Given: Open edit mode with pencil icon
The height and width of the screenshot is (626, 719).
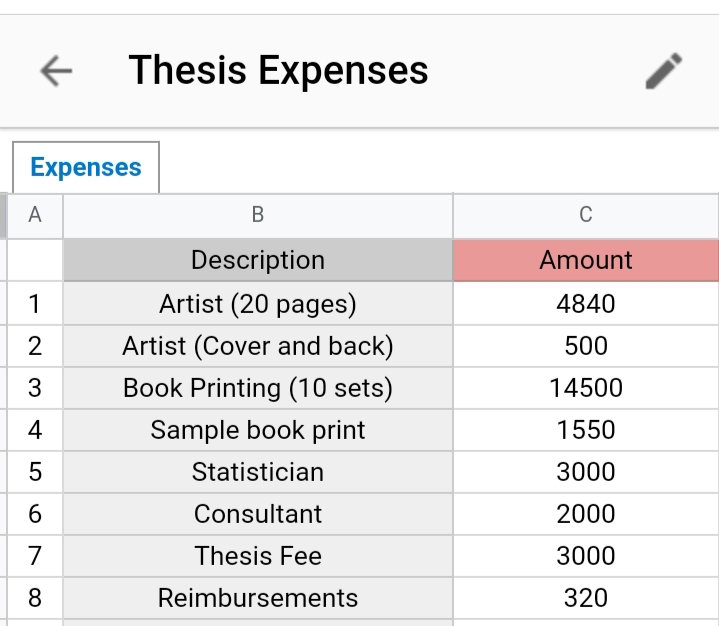Looking at the screenshot, I should click(x=664, y=71).
